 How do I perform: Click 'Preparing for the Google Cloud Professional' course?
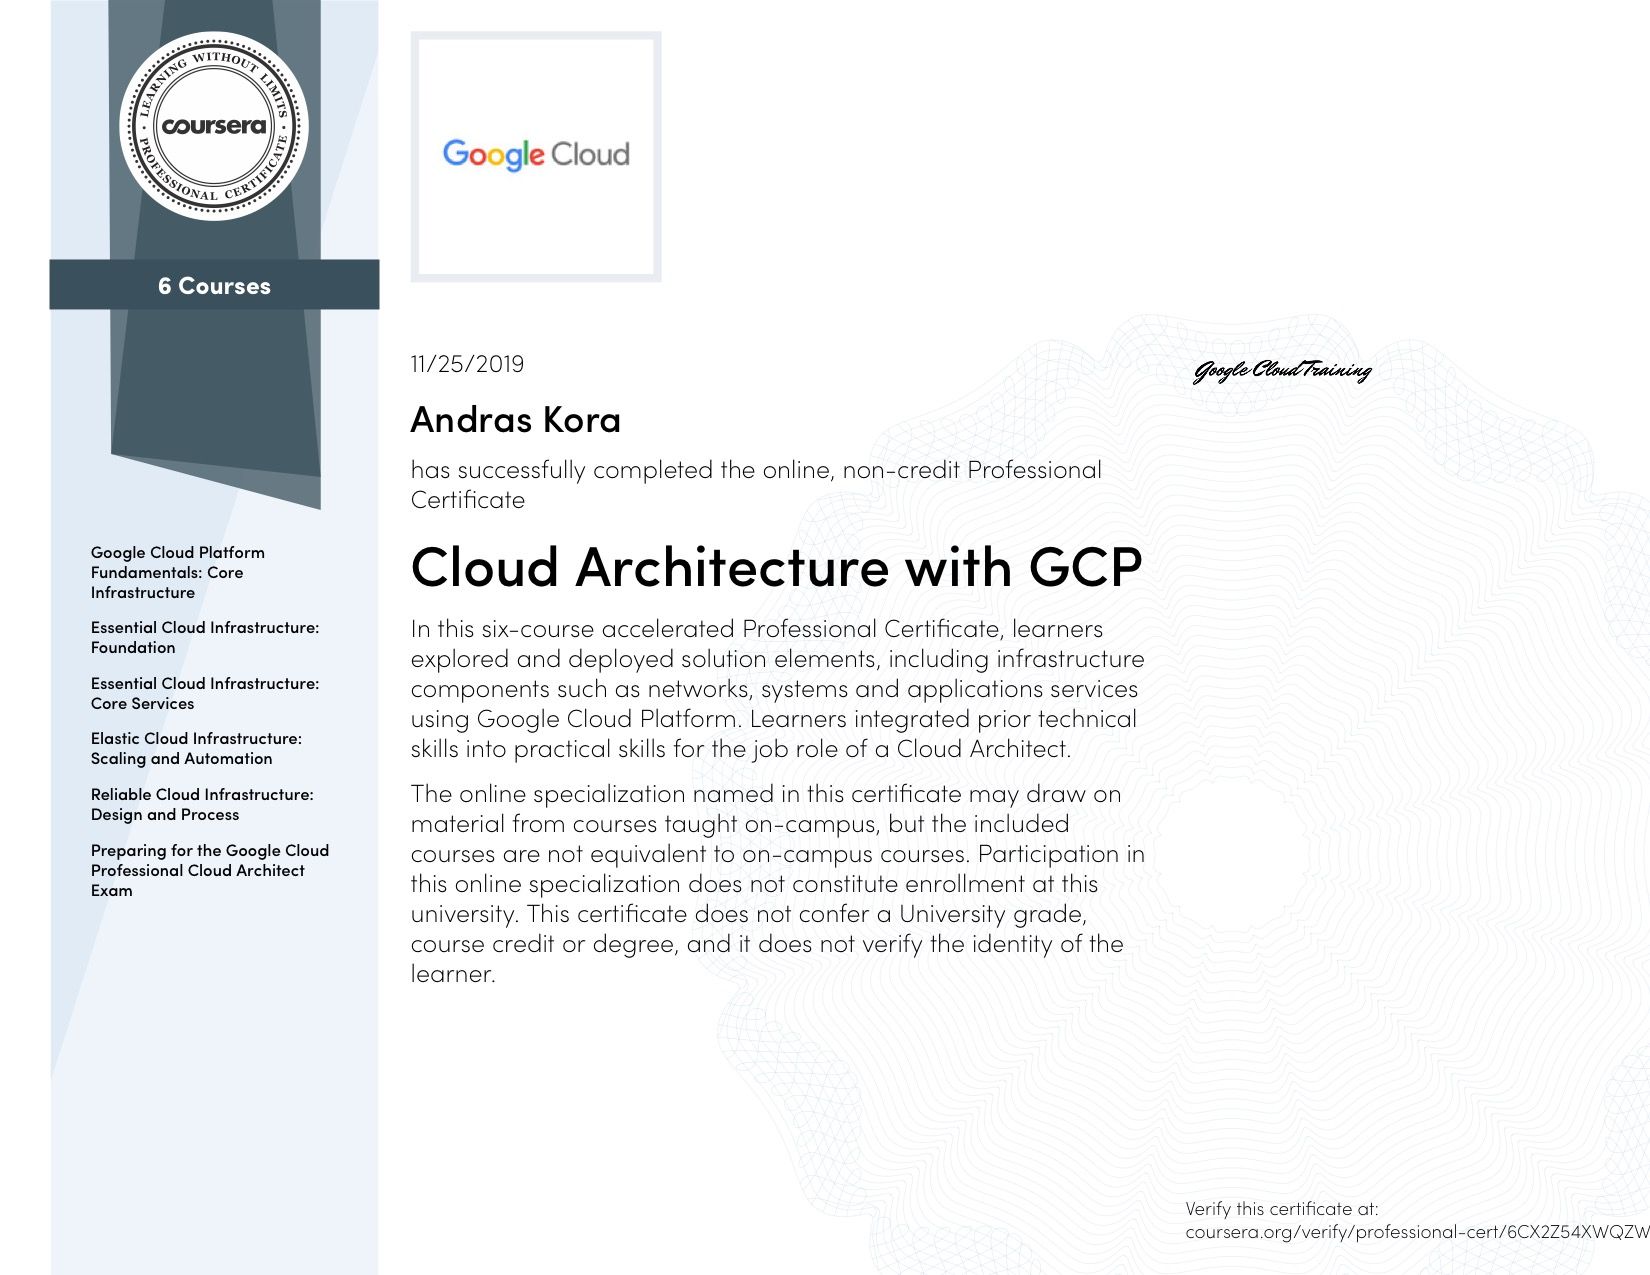(x=210, y=870)
